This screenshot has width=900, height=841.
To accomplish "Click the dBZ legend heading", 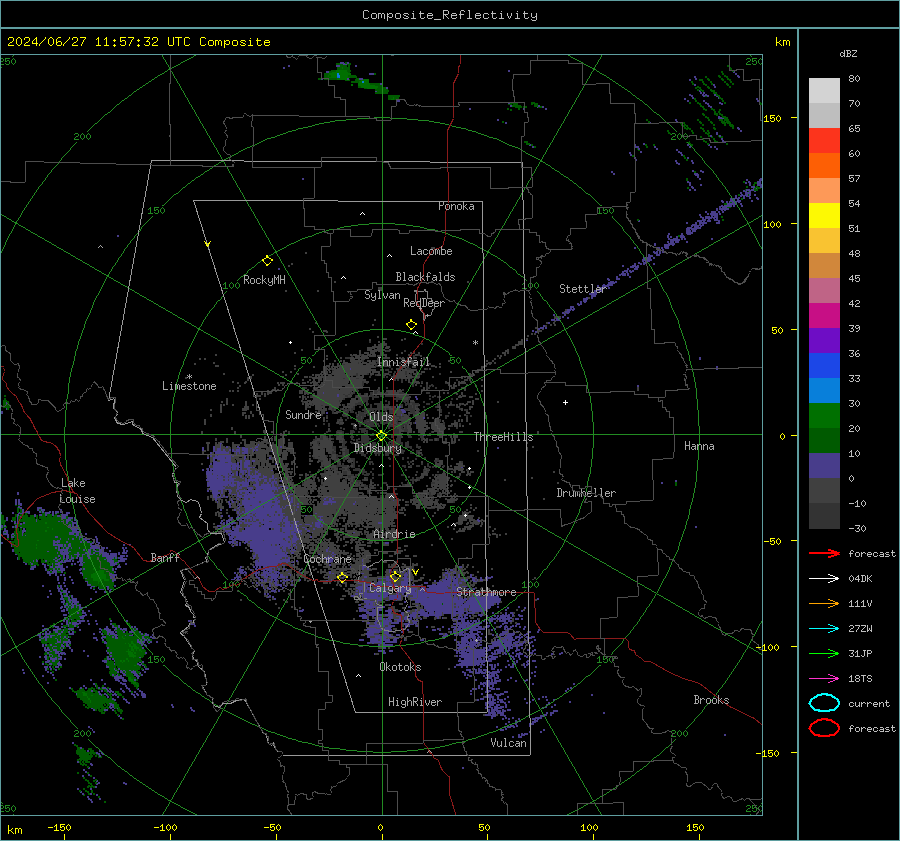I will click(848, 53).
